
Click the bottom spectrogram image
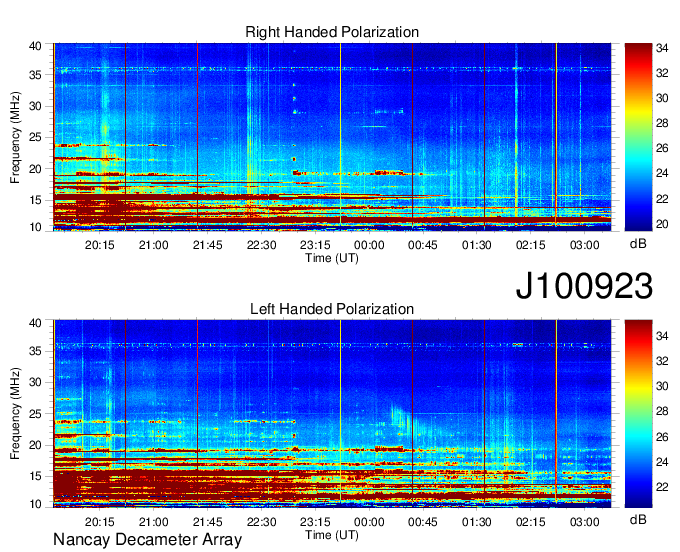(332, 414)
